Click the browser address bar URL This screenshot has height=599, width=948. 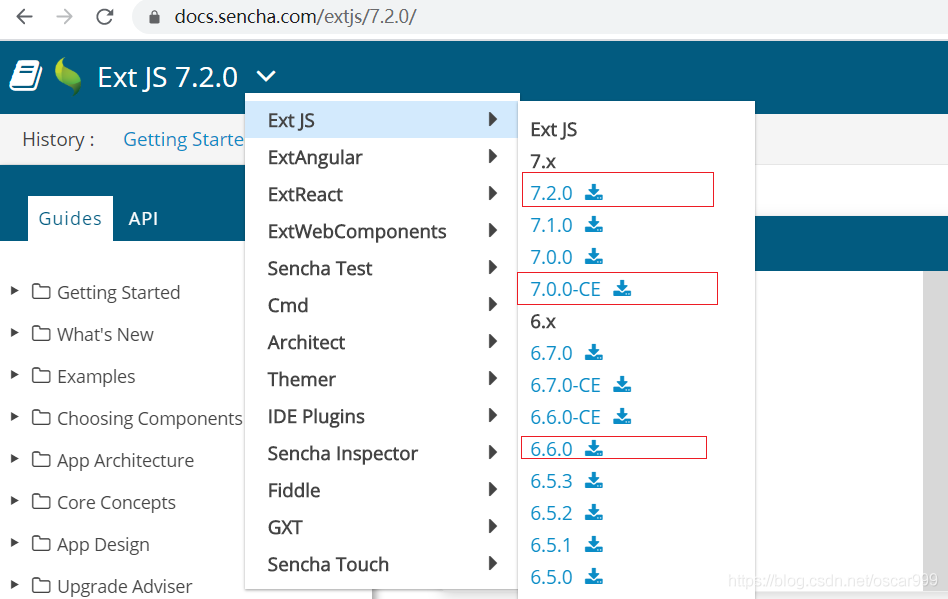click(x=295, y=16)
